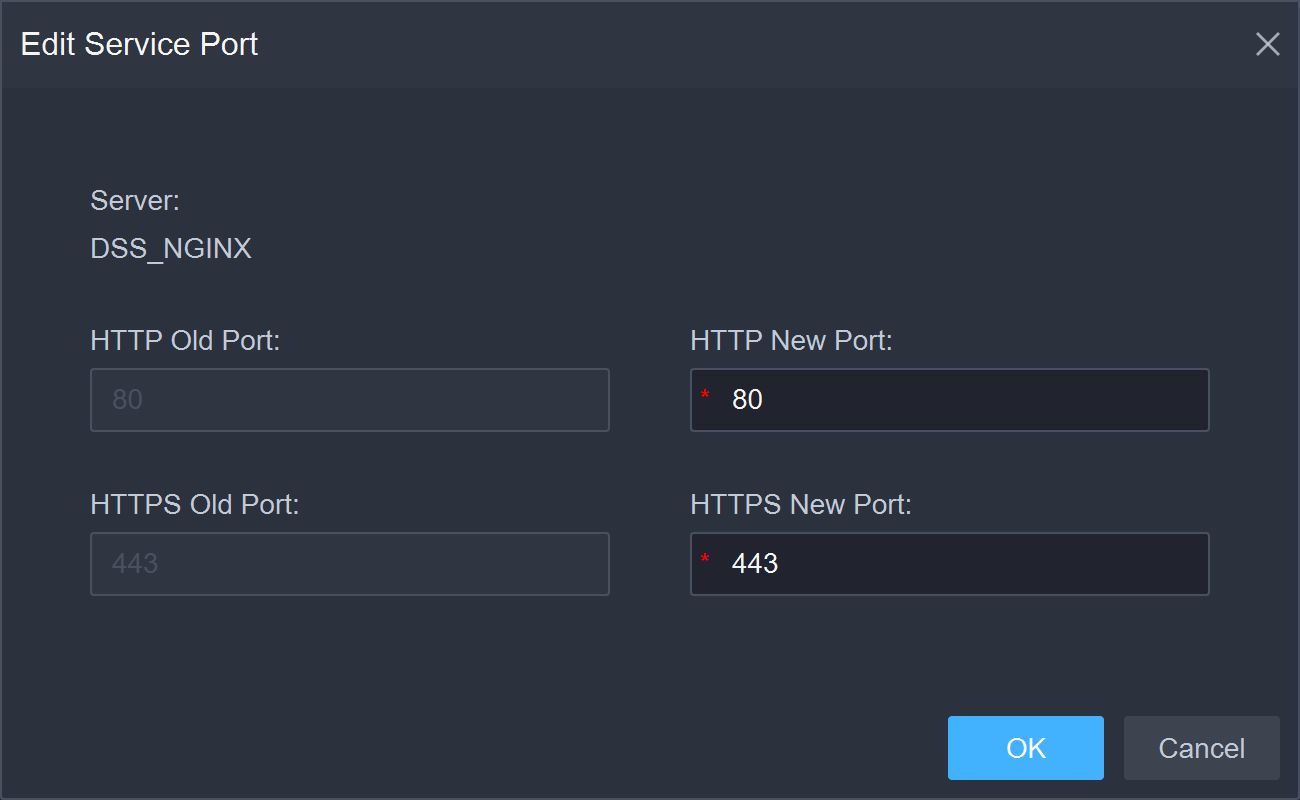Click the disabled HTTP Old Port field
The height and width of the screenshot is (800, 1300).
pos(350,400)
